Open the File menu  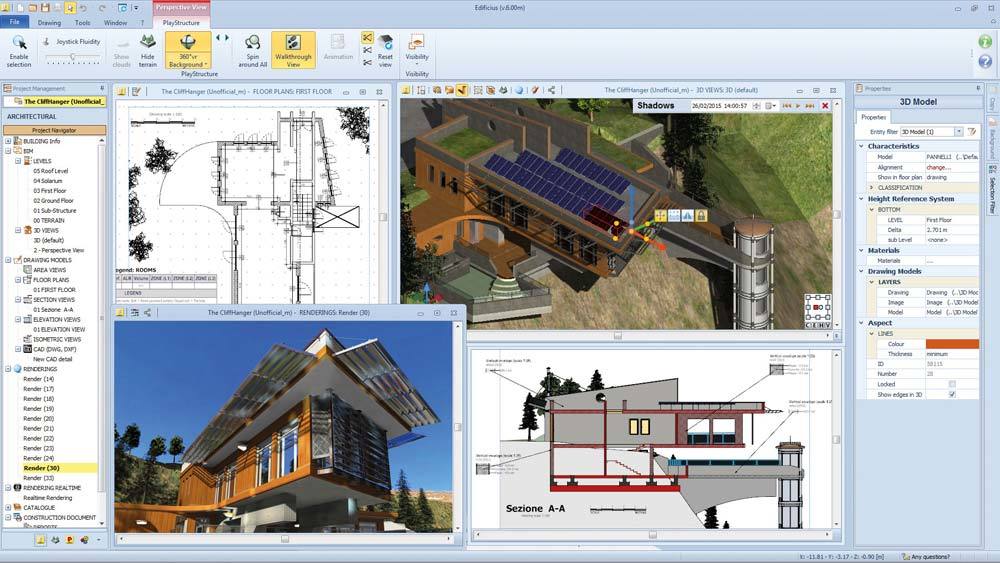click(x=15, y=21)
